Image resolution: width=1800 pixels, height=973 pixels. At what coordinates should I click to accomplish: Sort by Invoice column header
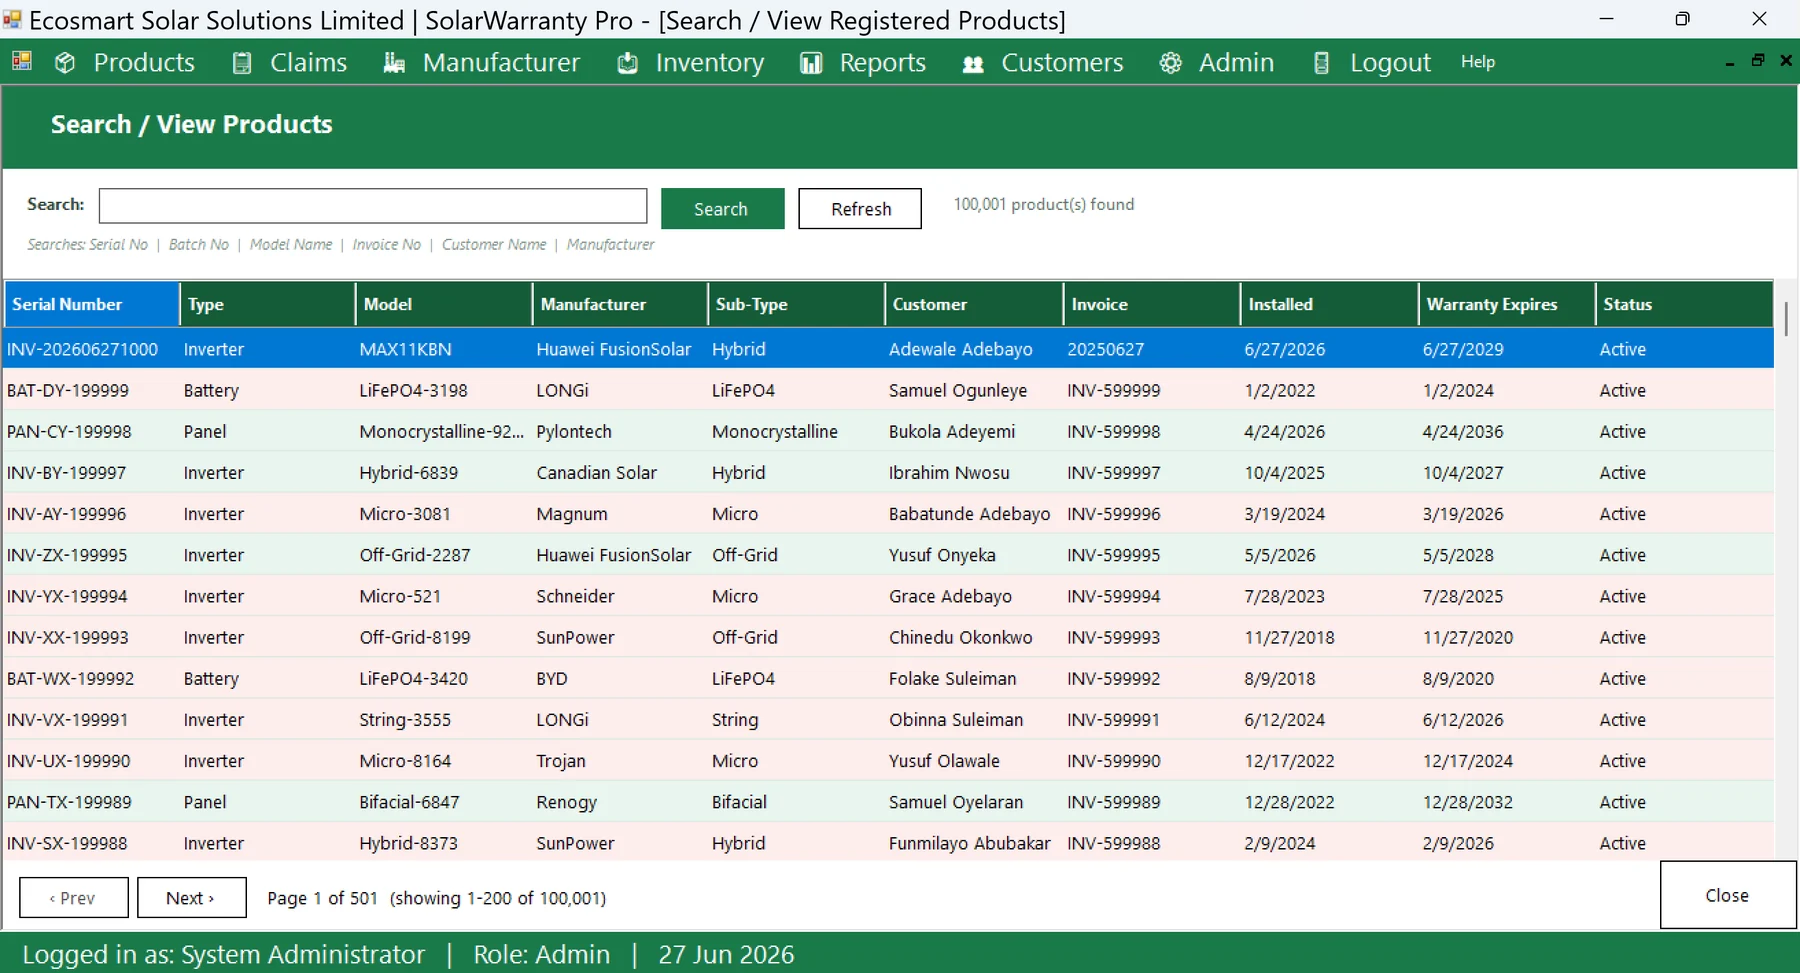pyautogui.click(x=1152, y=304)
